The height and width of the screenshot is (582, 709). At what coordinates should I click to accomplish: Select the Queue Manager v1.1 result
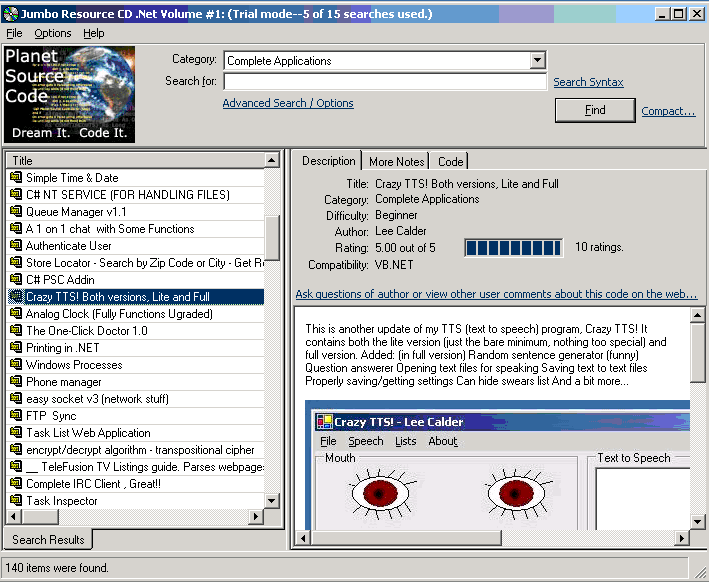pos(136,212)
